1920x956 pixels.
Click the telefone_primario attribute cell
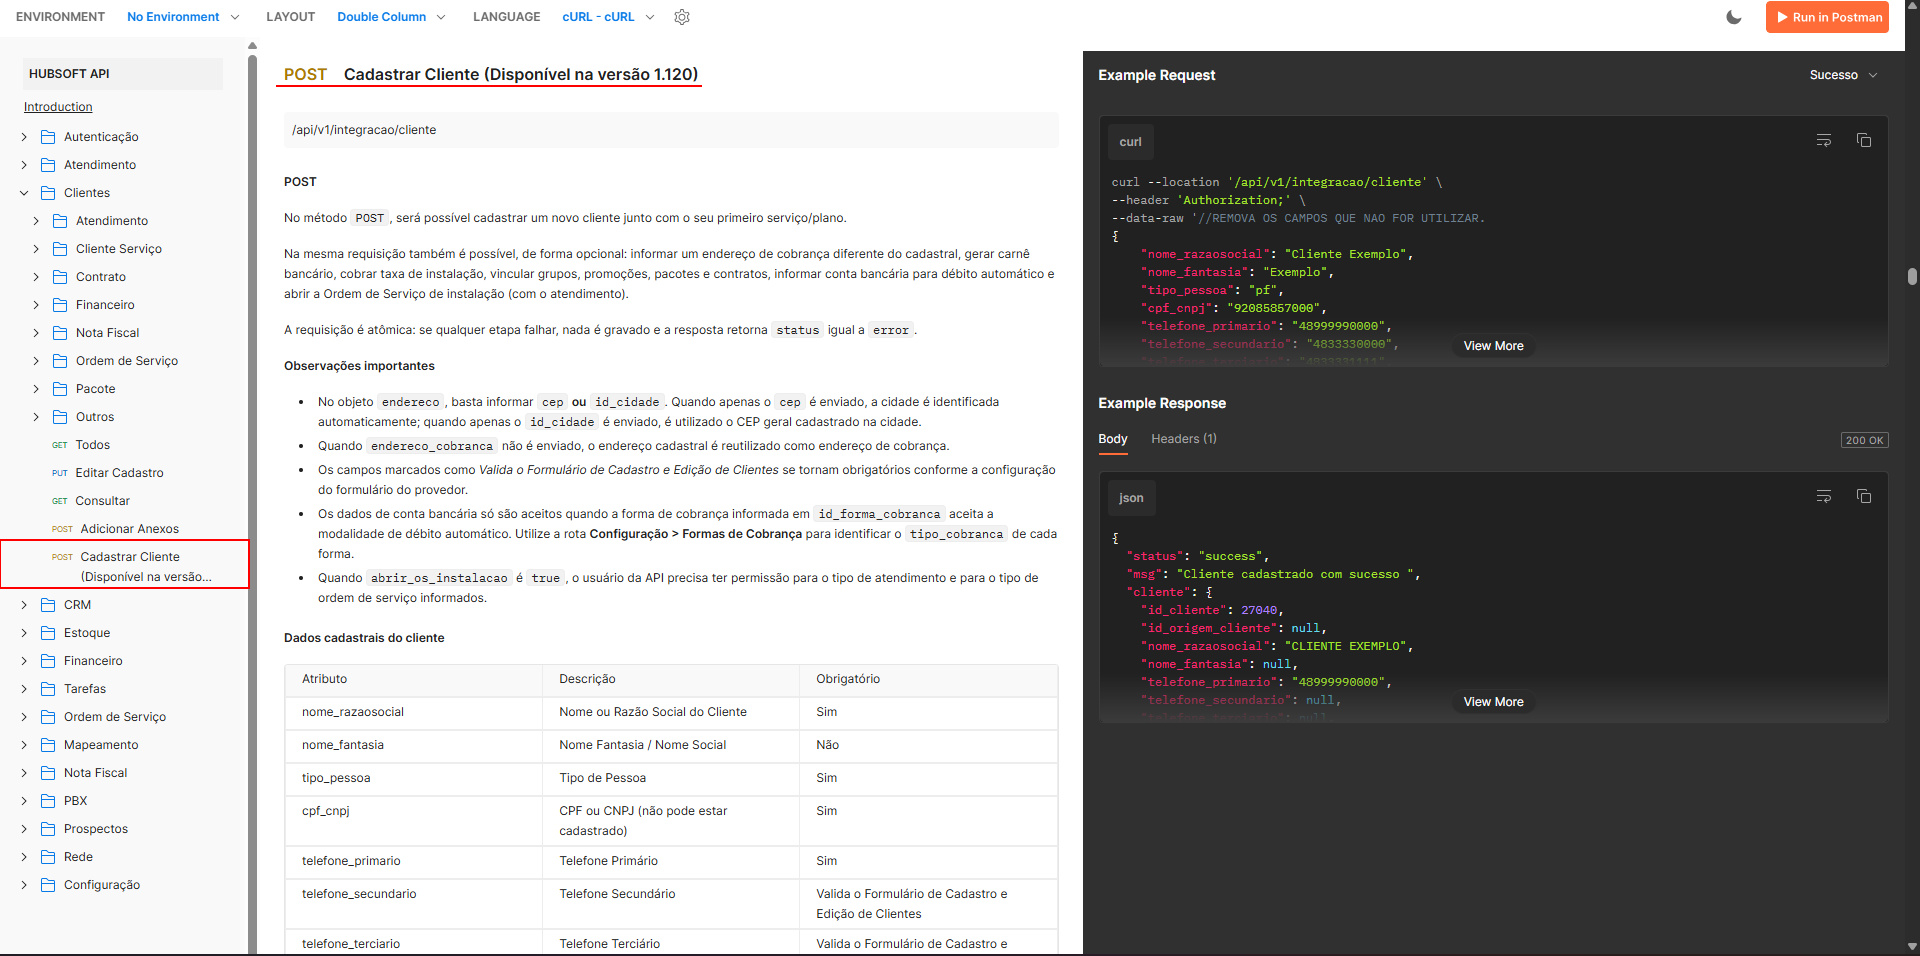click(x=414, y=861)
